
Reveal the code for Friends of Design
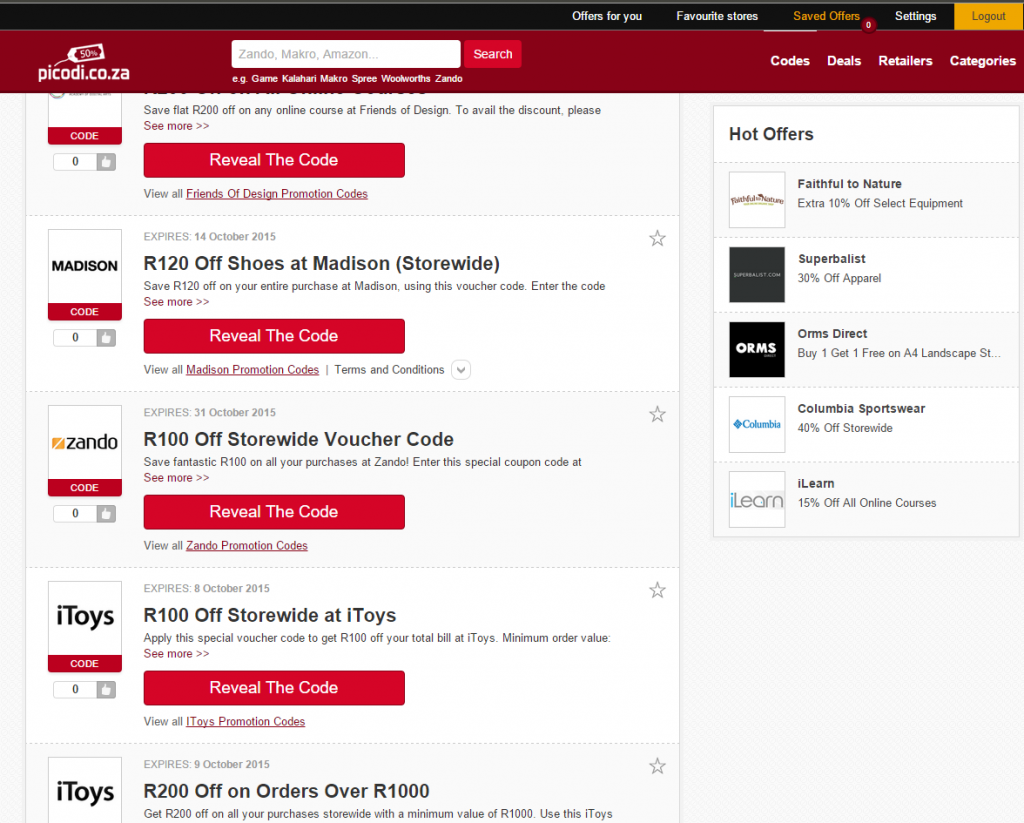(274, 160)
